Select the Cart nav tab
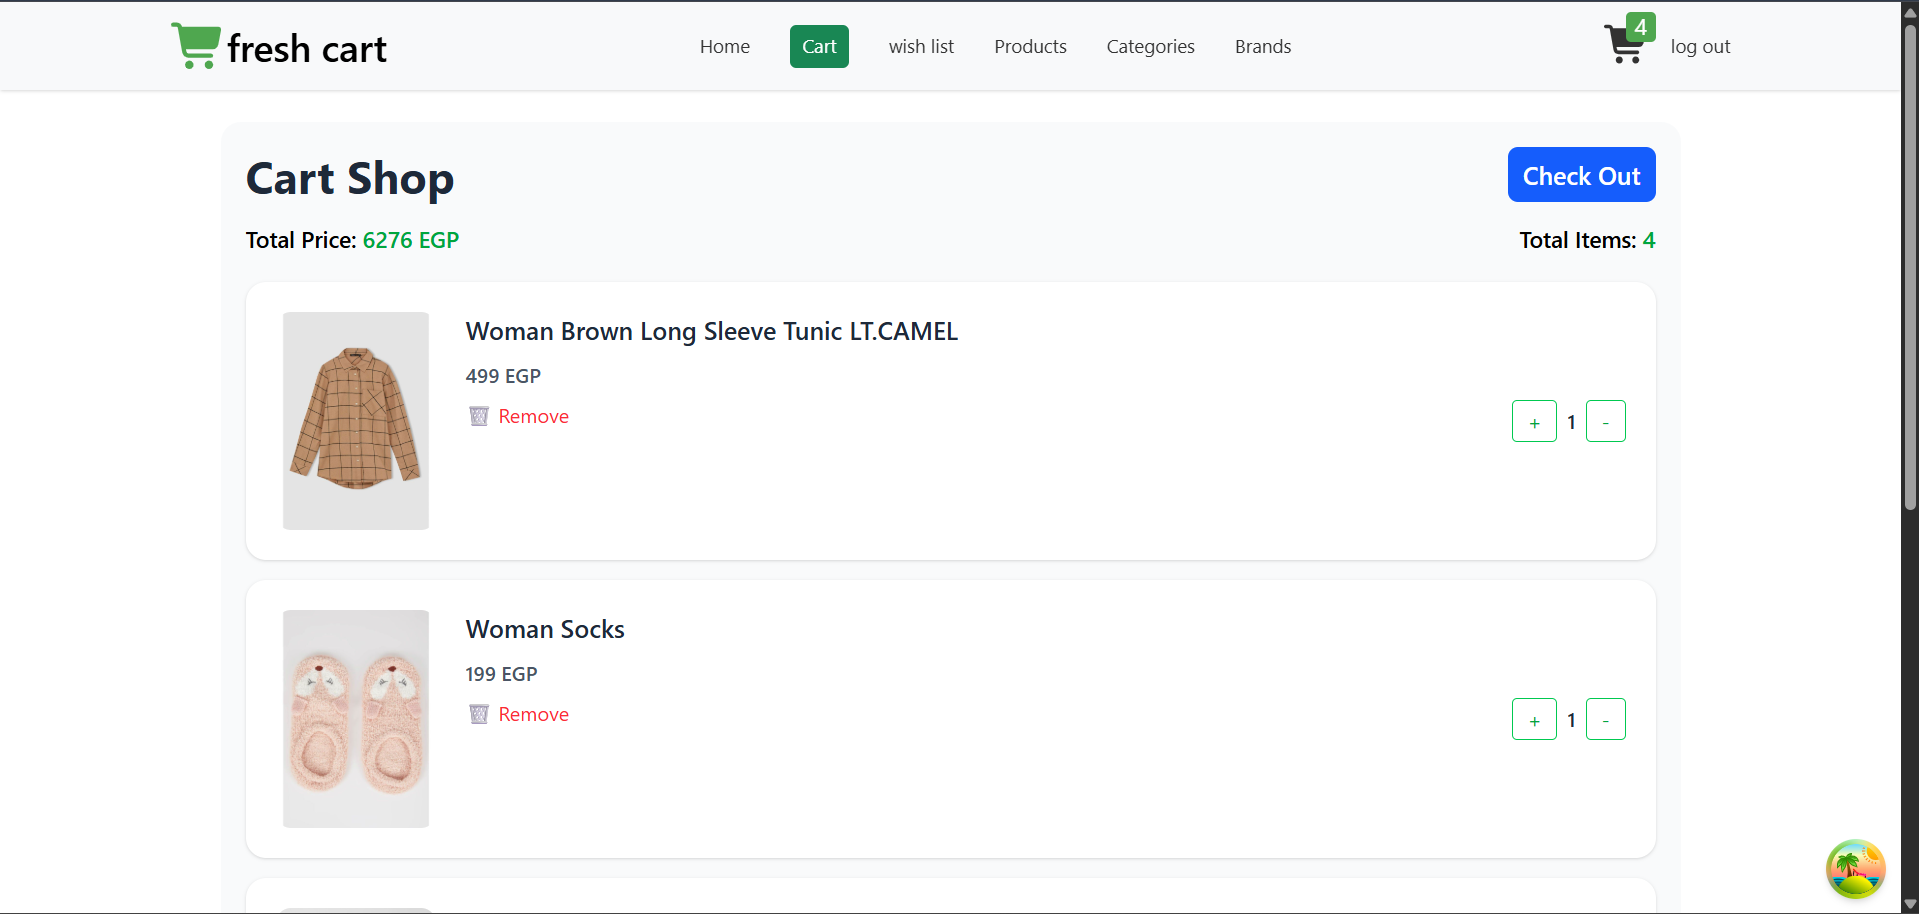 [819, 47]
